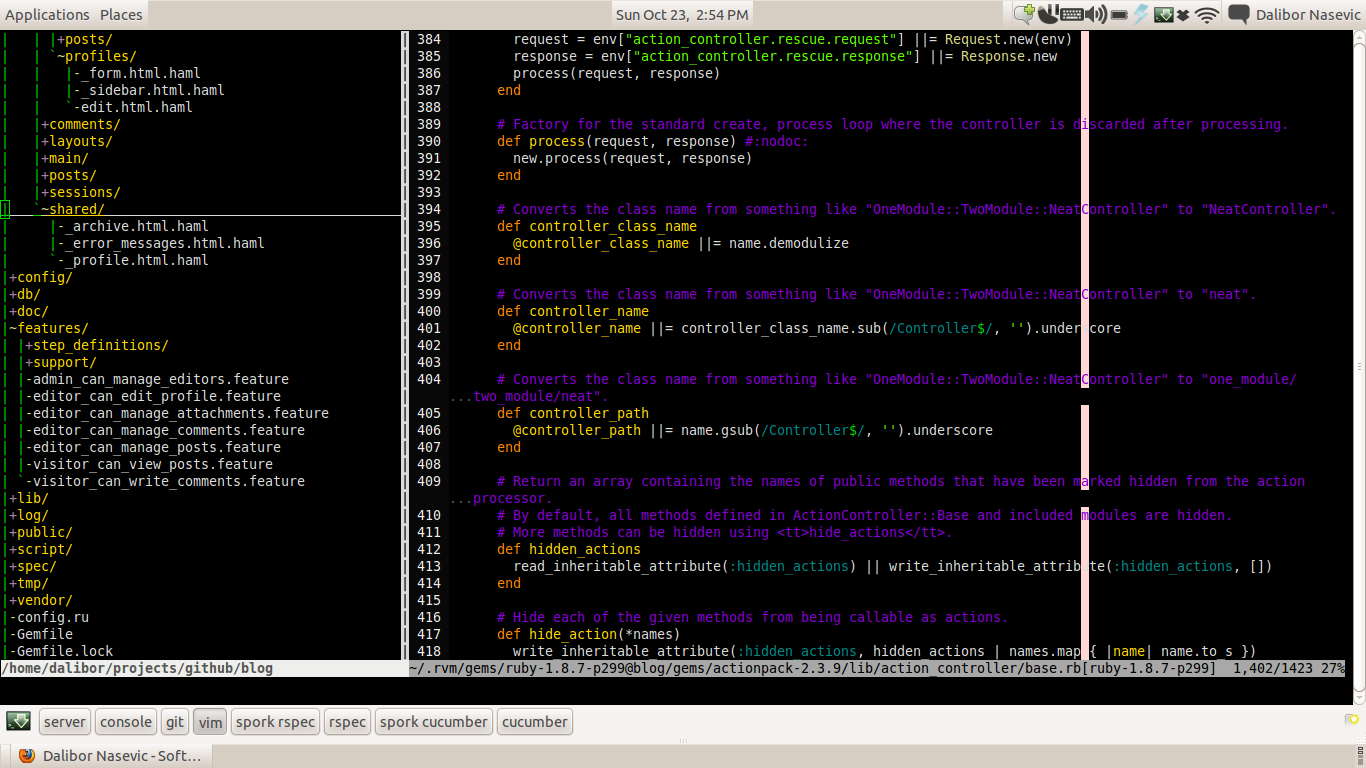
Task: Open Dalibor Nasevic user menu
Action: [1308, 14]
